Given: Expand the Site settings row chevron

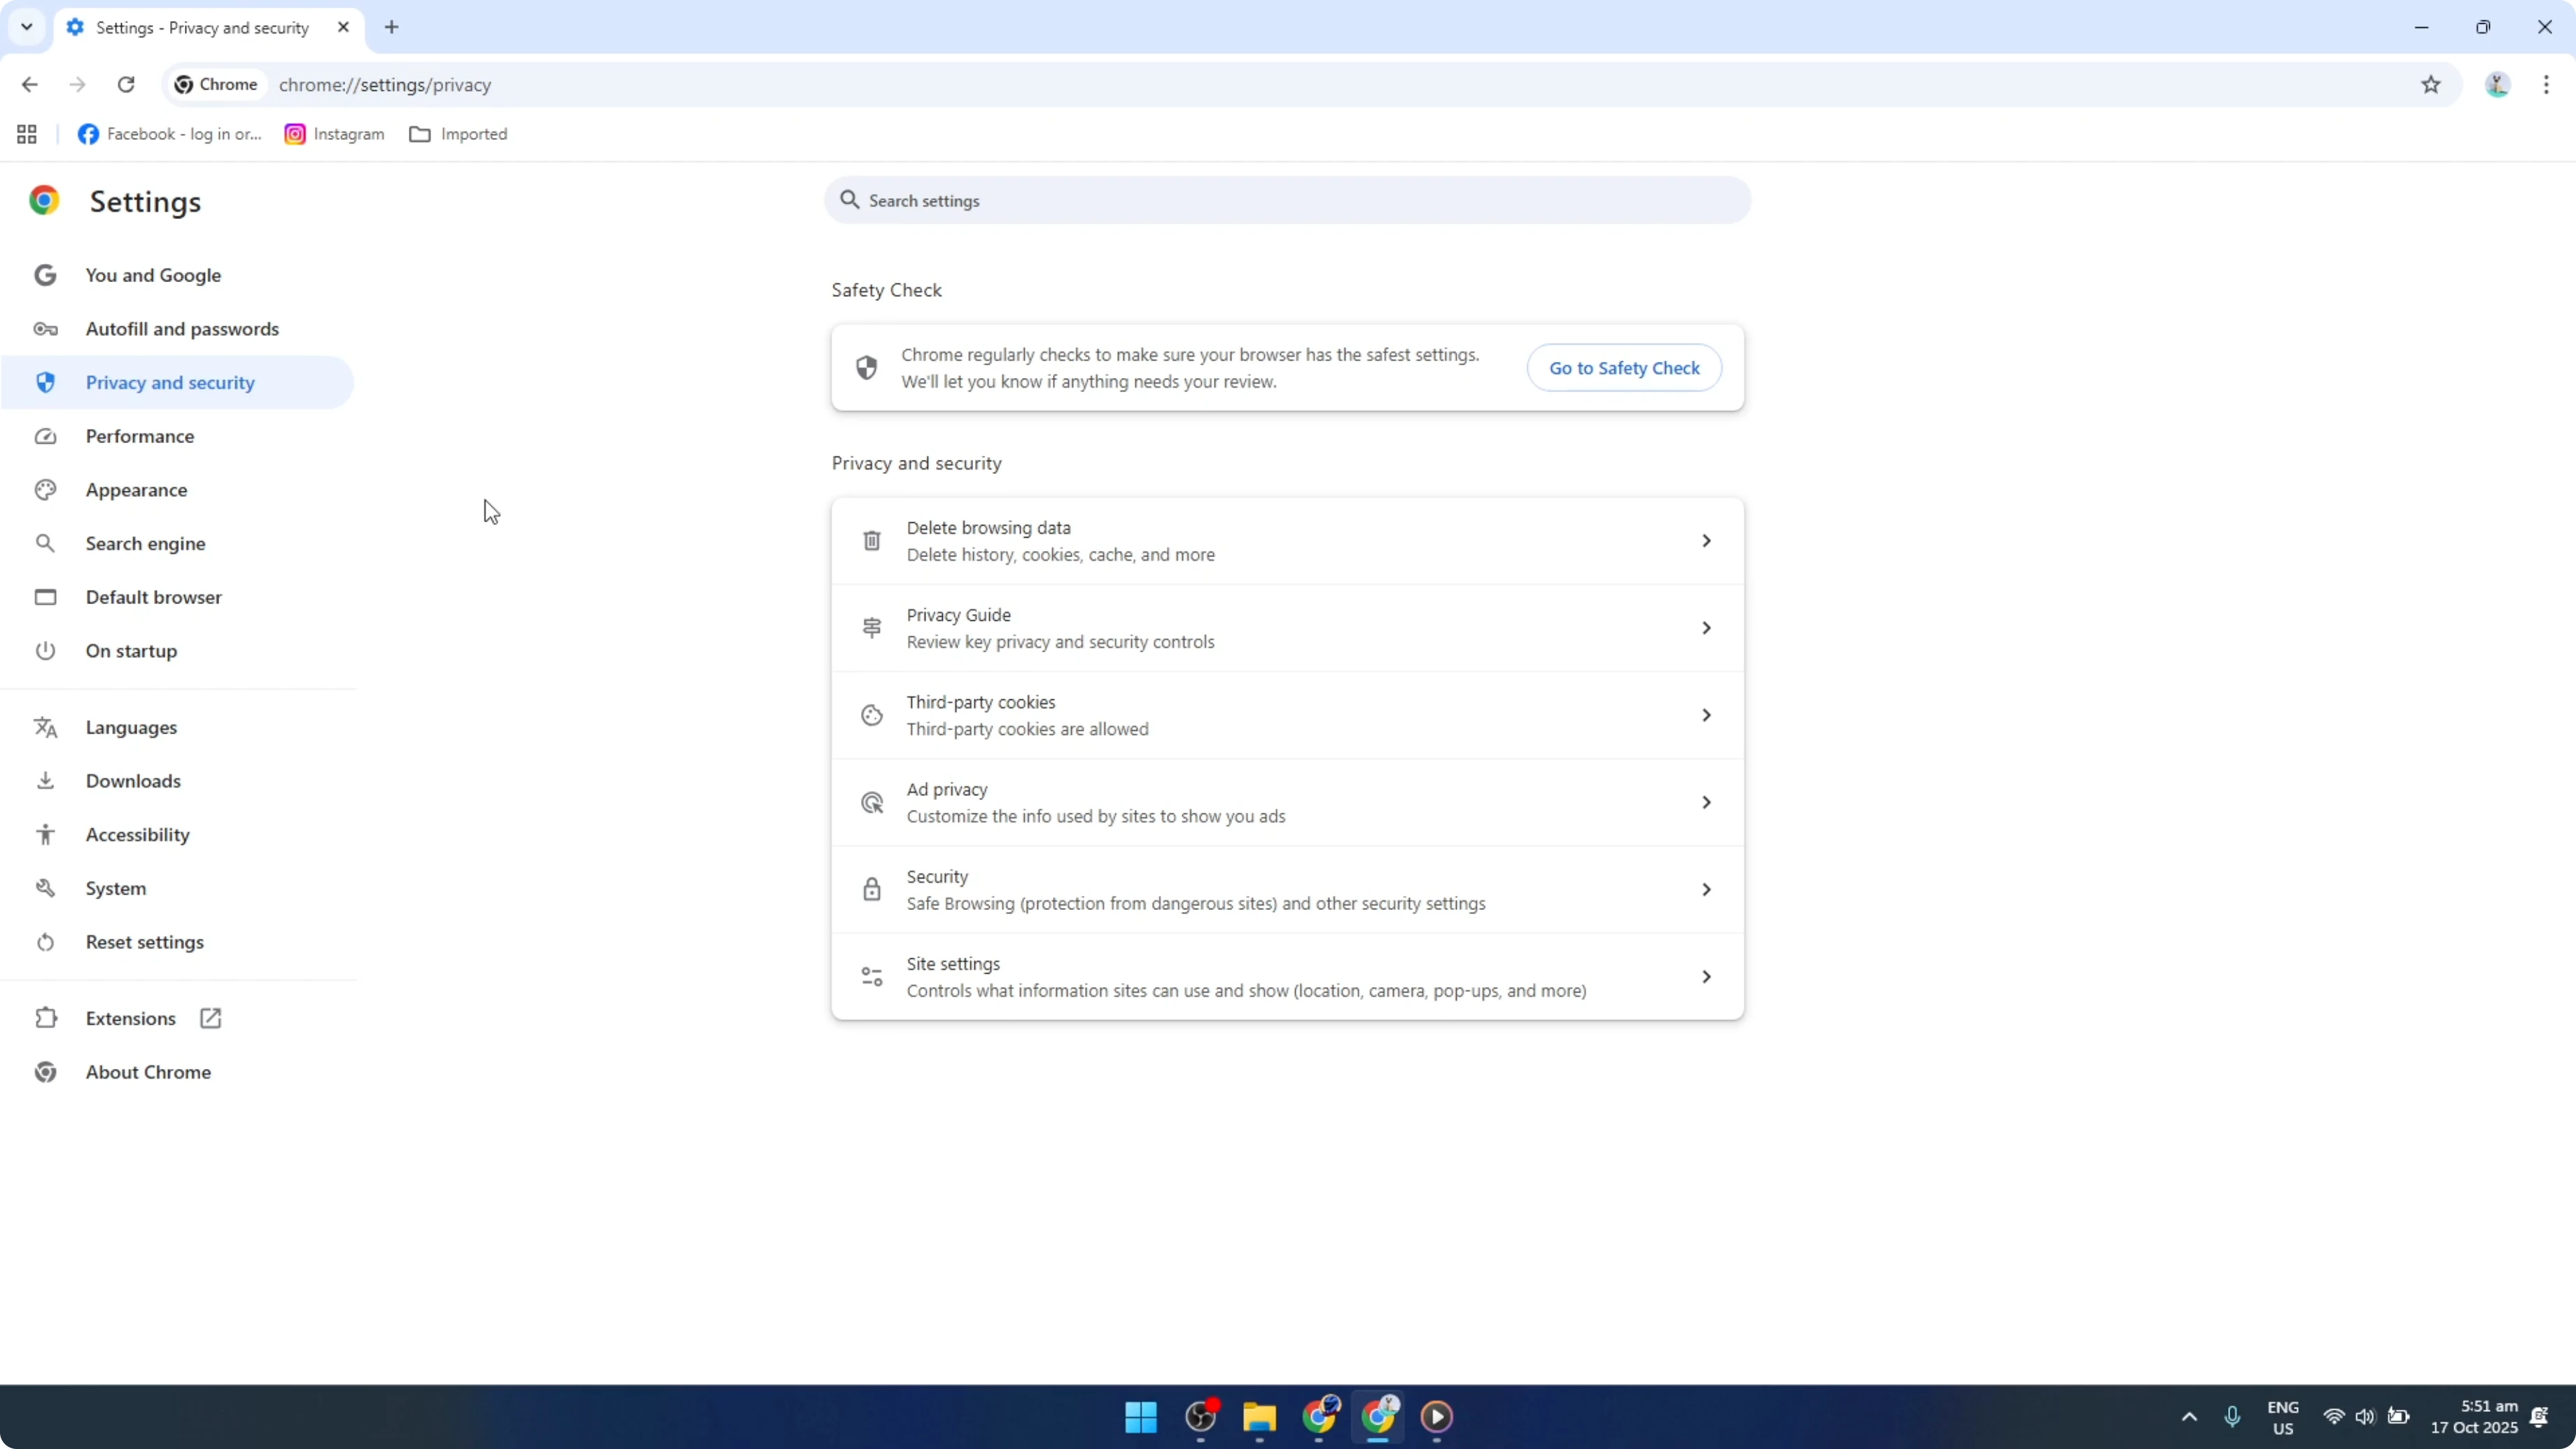Looking at the screenshot, I should pos(1706,976).
